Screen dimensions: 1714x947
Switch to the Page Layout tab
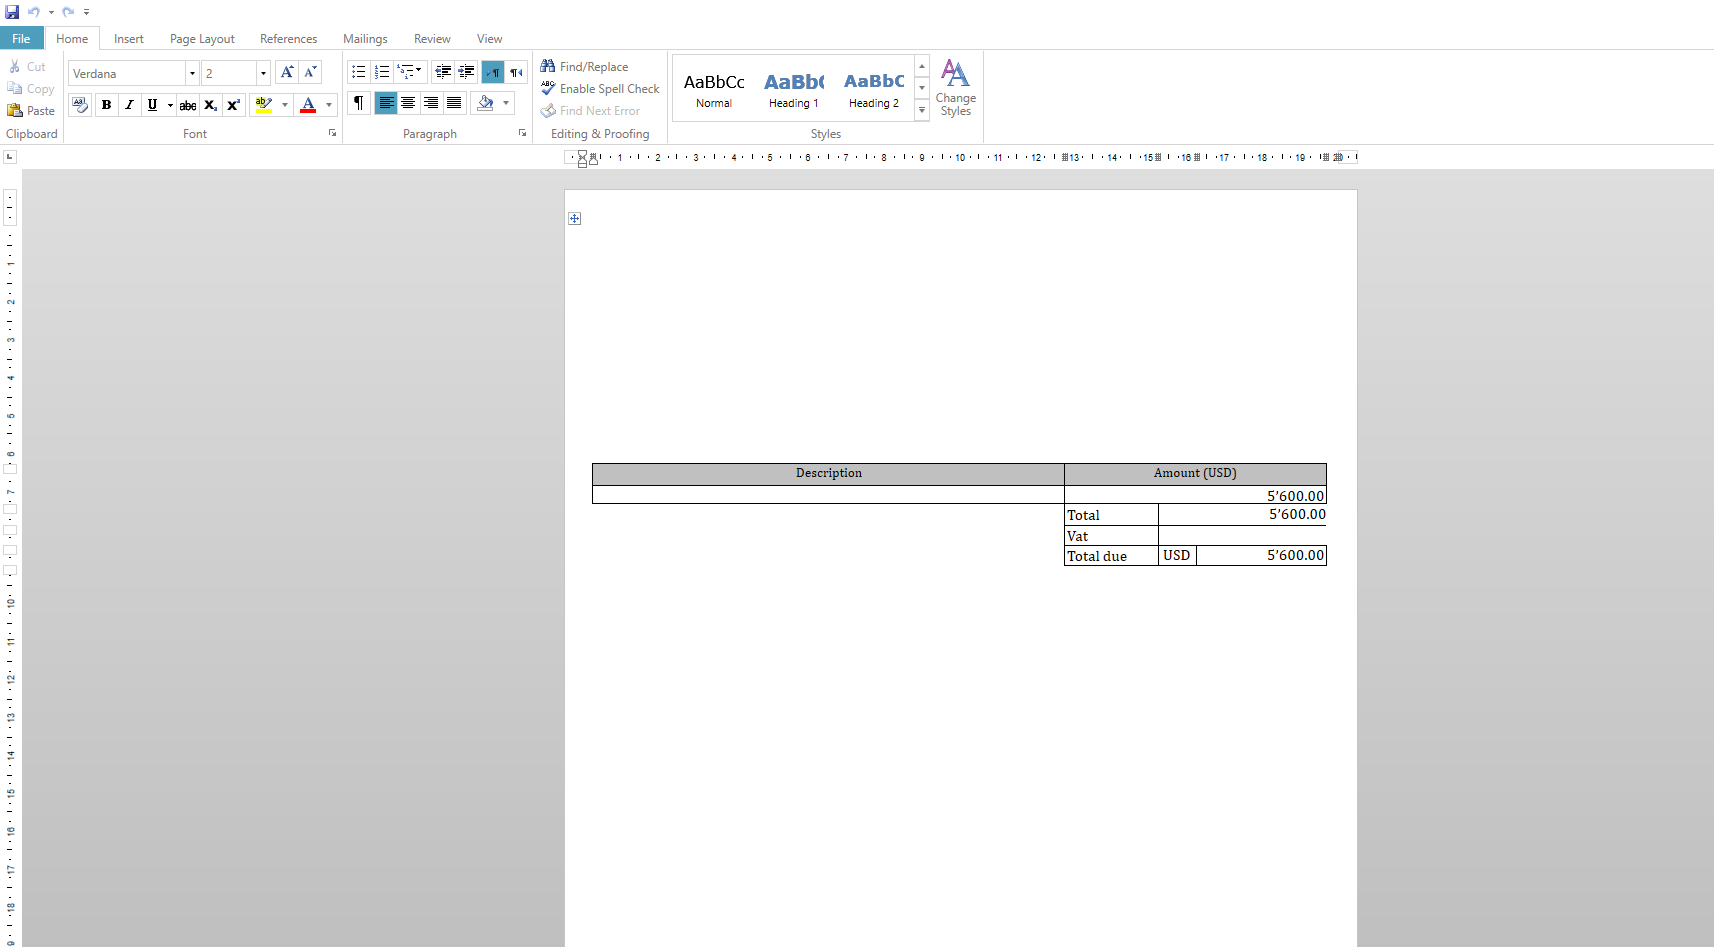pyautogui.click(x=202, y=39)
